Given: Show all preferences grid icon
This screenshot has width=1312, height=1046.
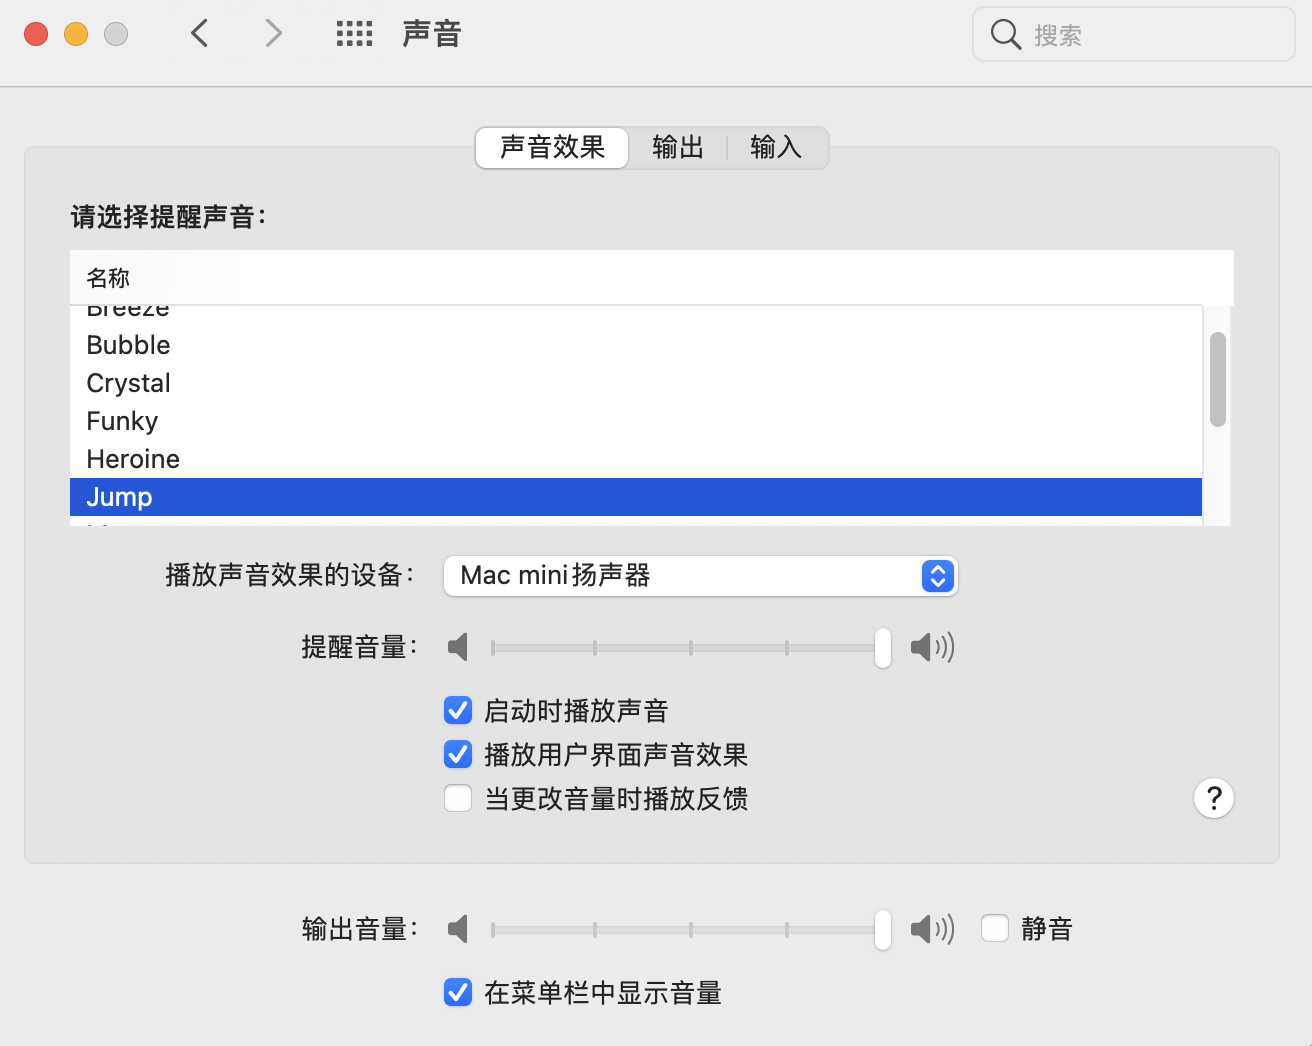Looking at the screenshot, I should tap(354, 34).
